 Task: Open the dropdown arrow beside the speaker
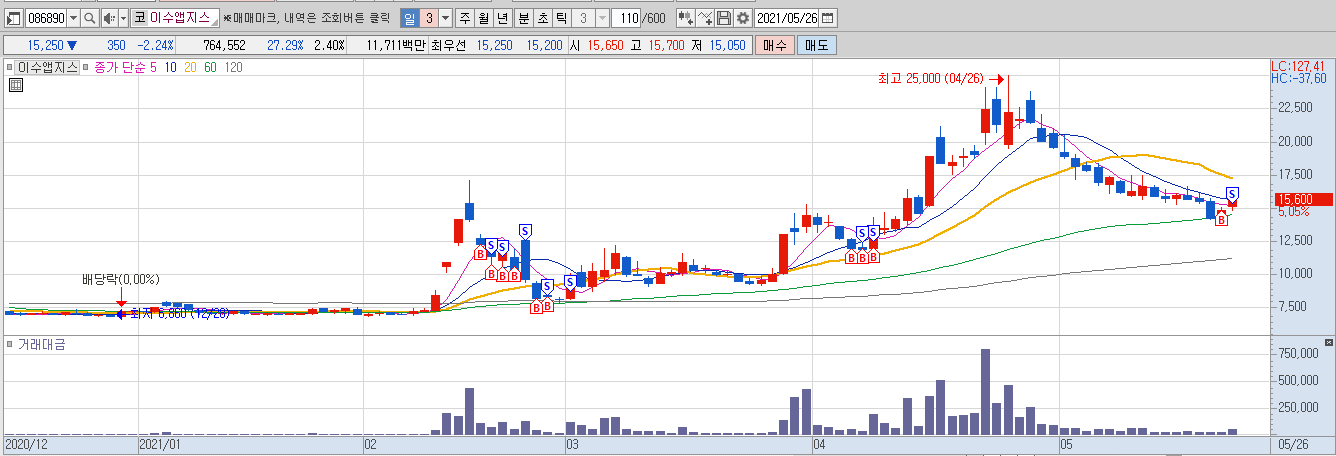[x=123, y=18]
